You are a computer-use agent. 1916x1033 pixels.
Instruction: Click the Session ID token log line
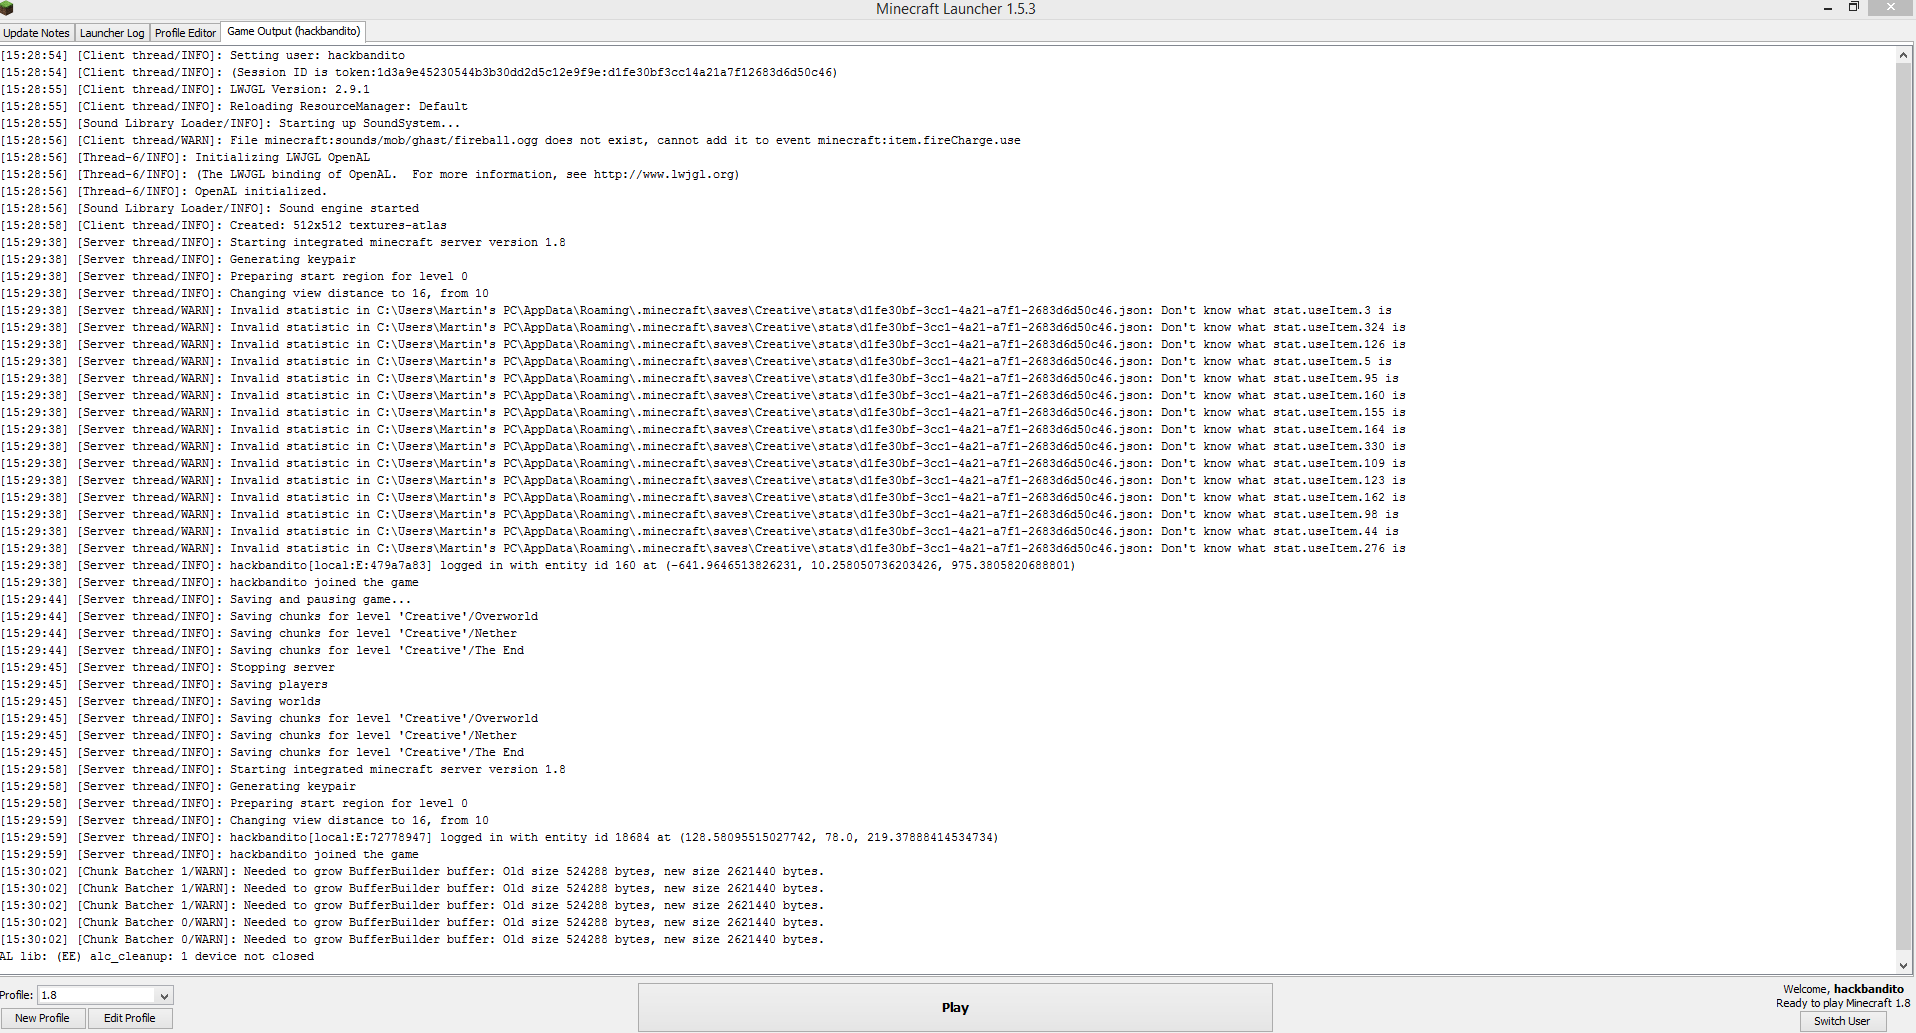click(419, 73)
